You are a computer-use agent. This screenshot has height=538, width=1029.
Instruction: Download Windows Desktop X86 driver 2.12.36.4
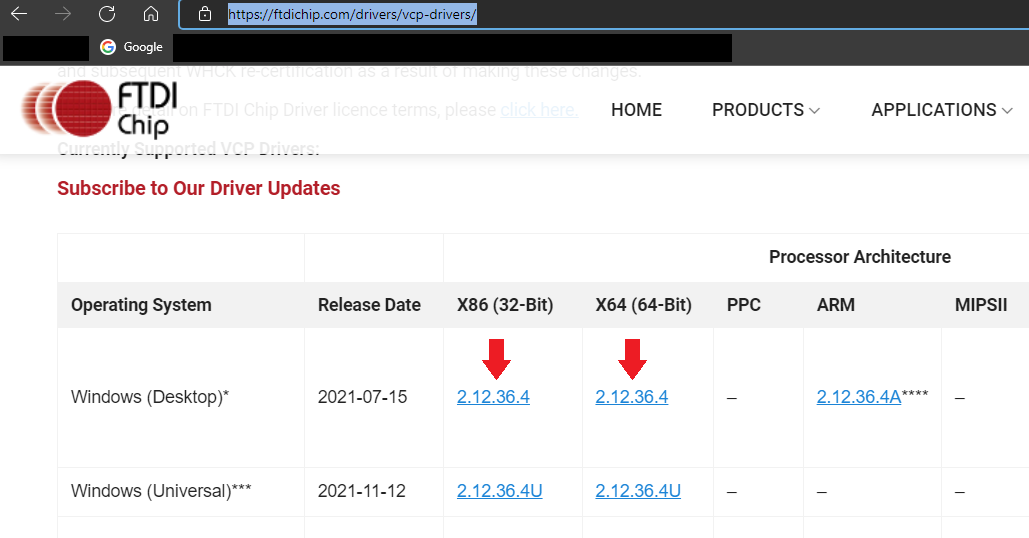tap(494, 397)
